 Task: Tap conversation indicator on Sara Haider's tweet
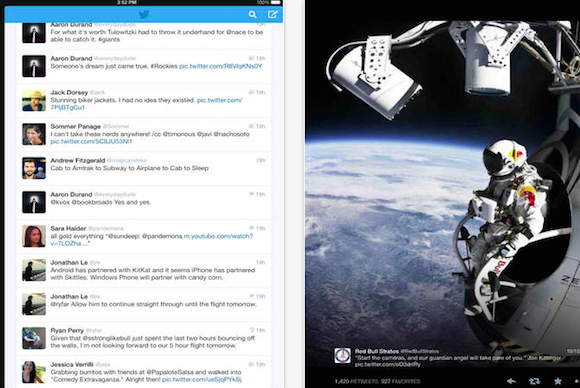[x=252, y=228]
